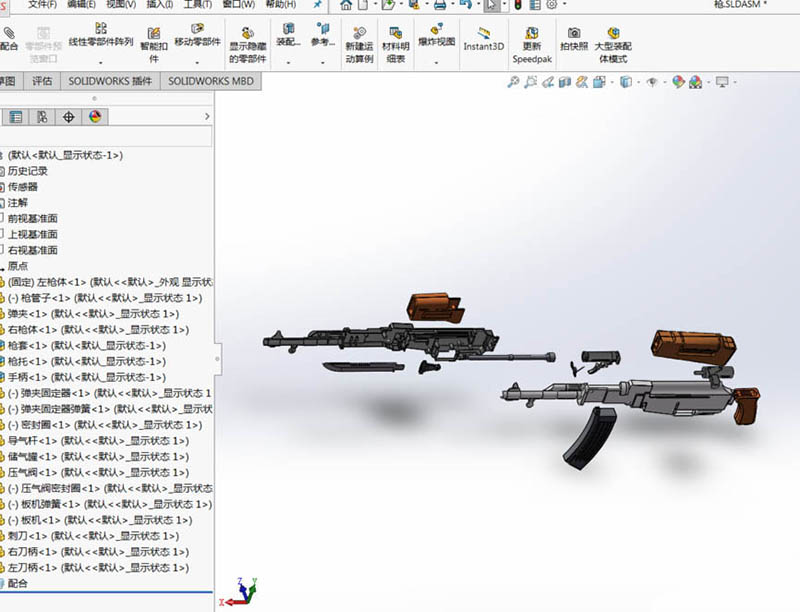800x612 pixels.
Task: Open the 文件(F) menu
Action: pos(43,4)
